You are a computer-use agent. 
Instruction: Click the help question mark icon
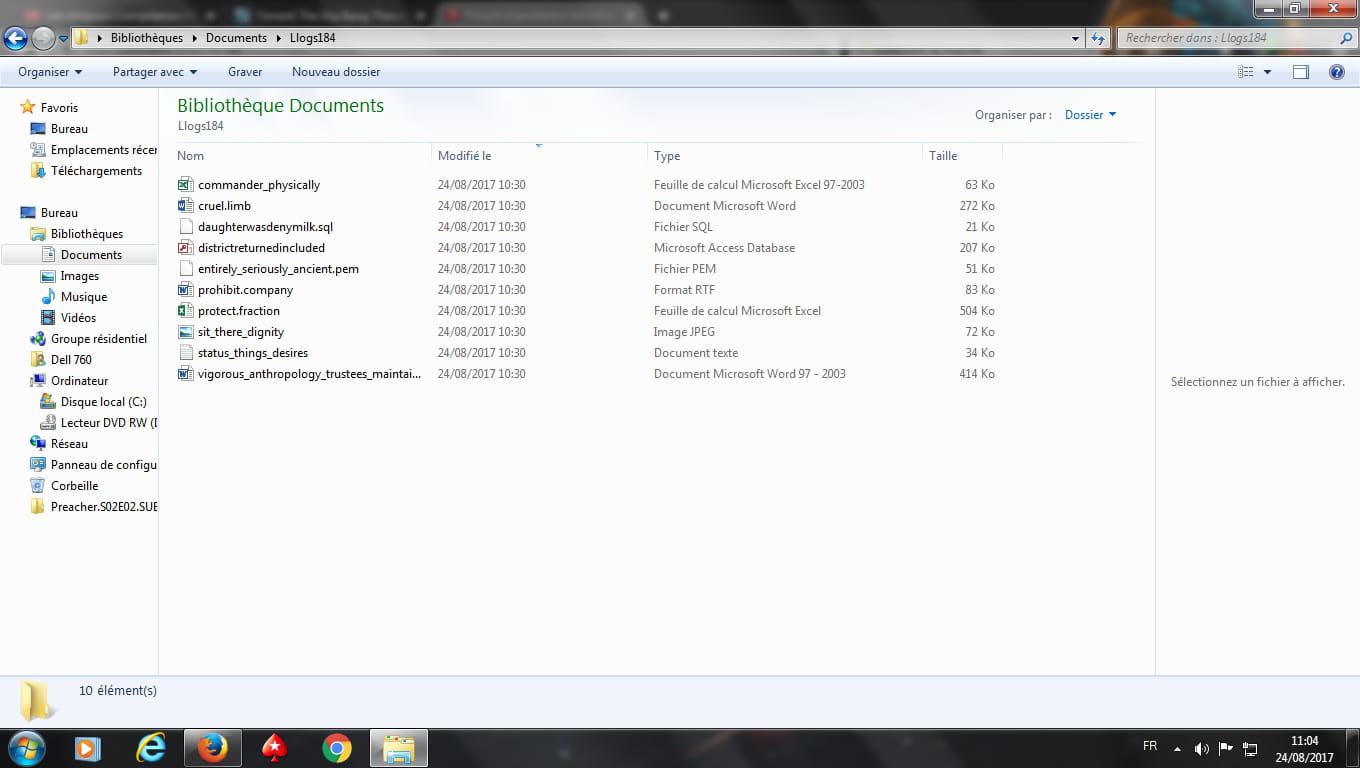pyautogui.click(x=1336, y=72)
